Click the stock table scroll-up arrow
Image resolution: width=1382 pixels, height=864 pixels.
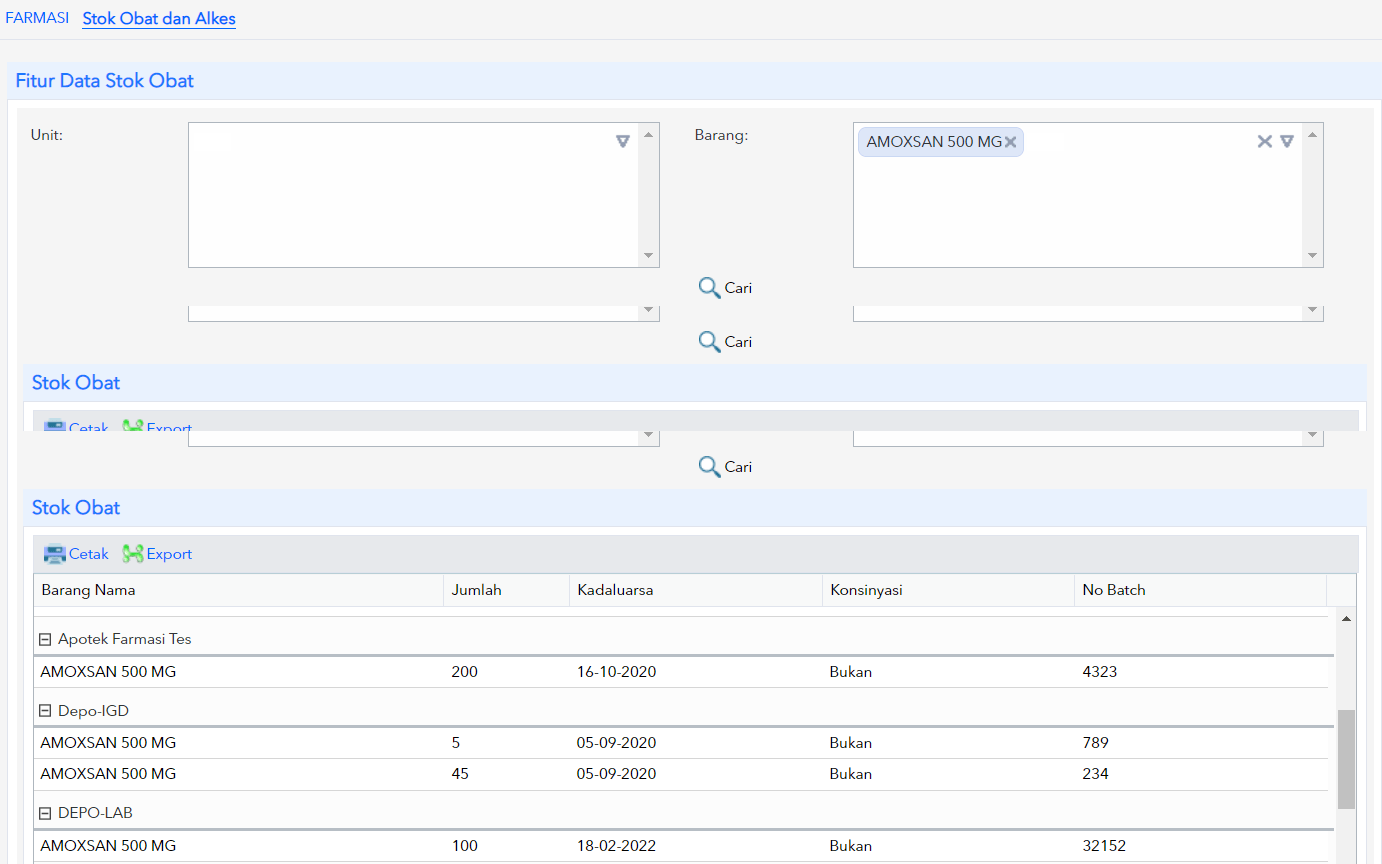[x=1346, y=619]
